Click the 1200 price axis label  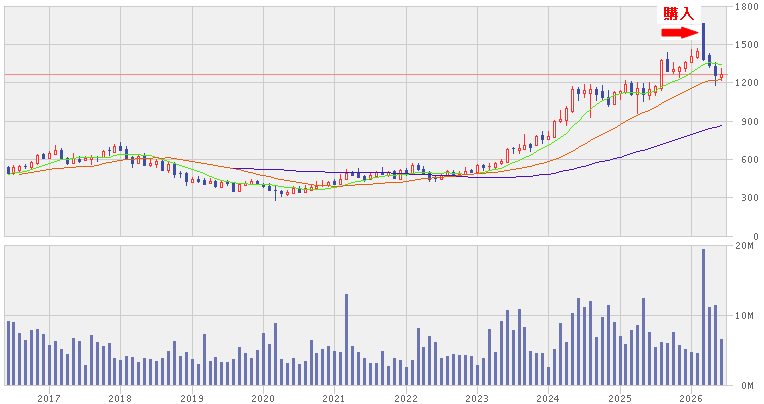[x=748, y=83]
